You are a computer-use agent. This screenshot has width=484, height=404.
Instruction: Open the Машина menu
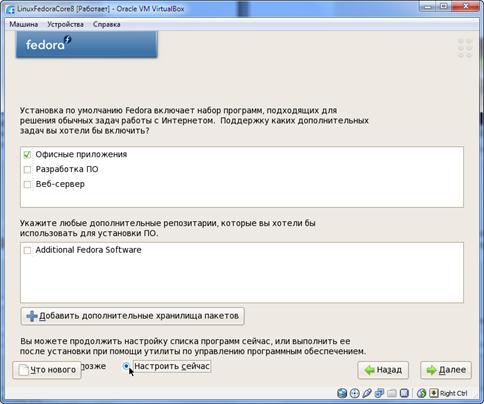(24, 24)
